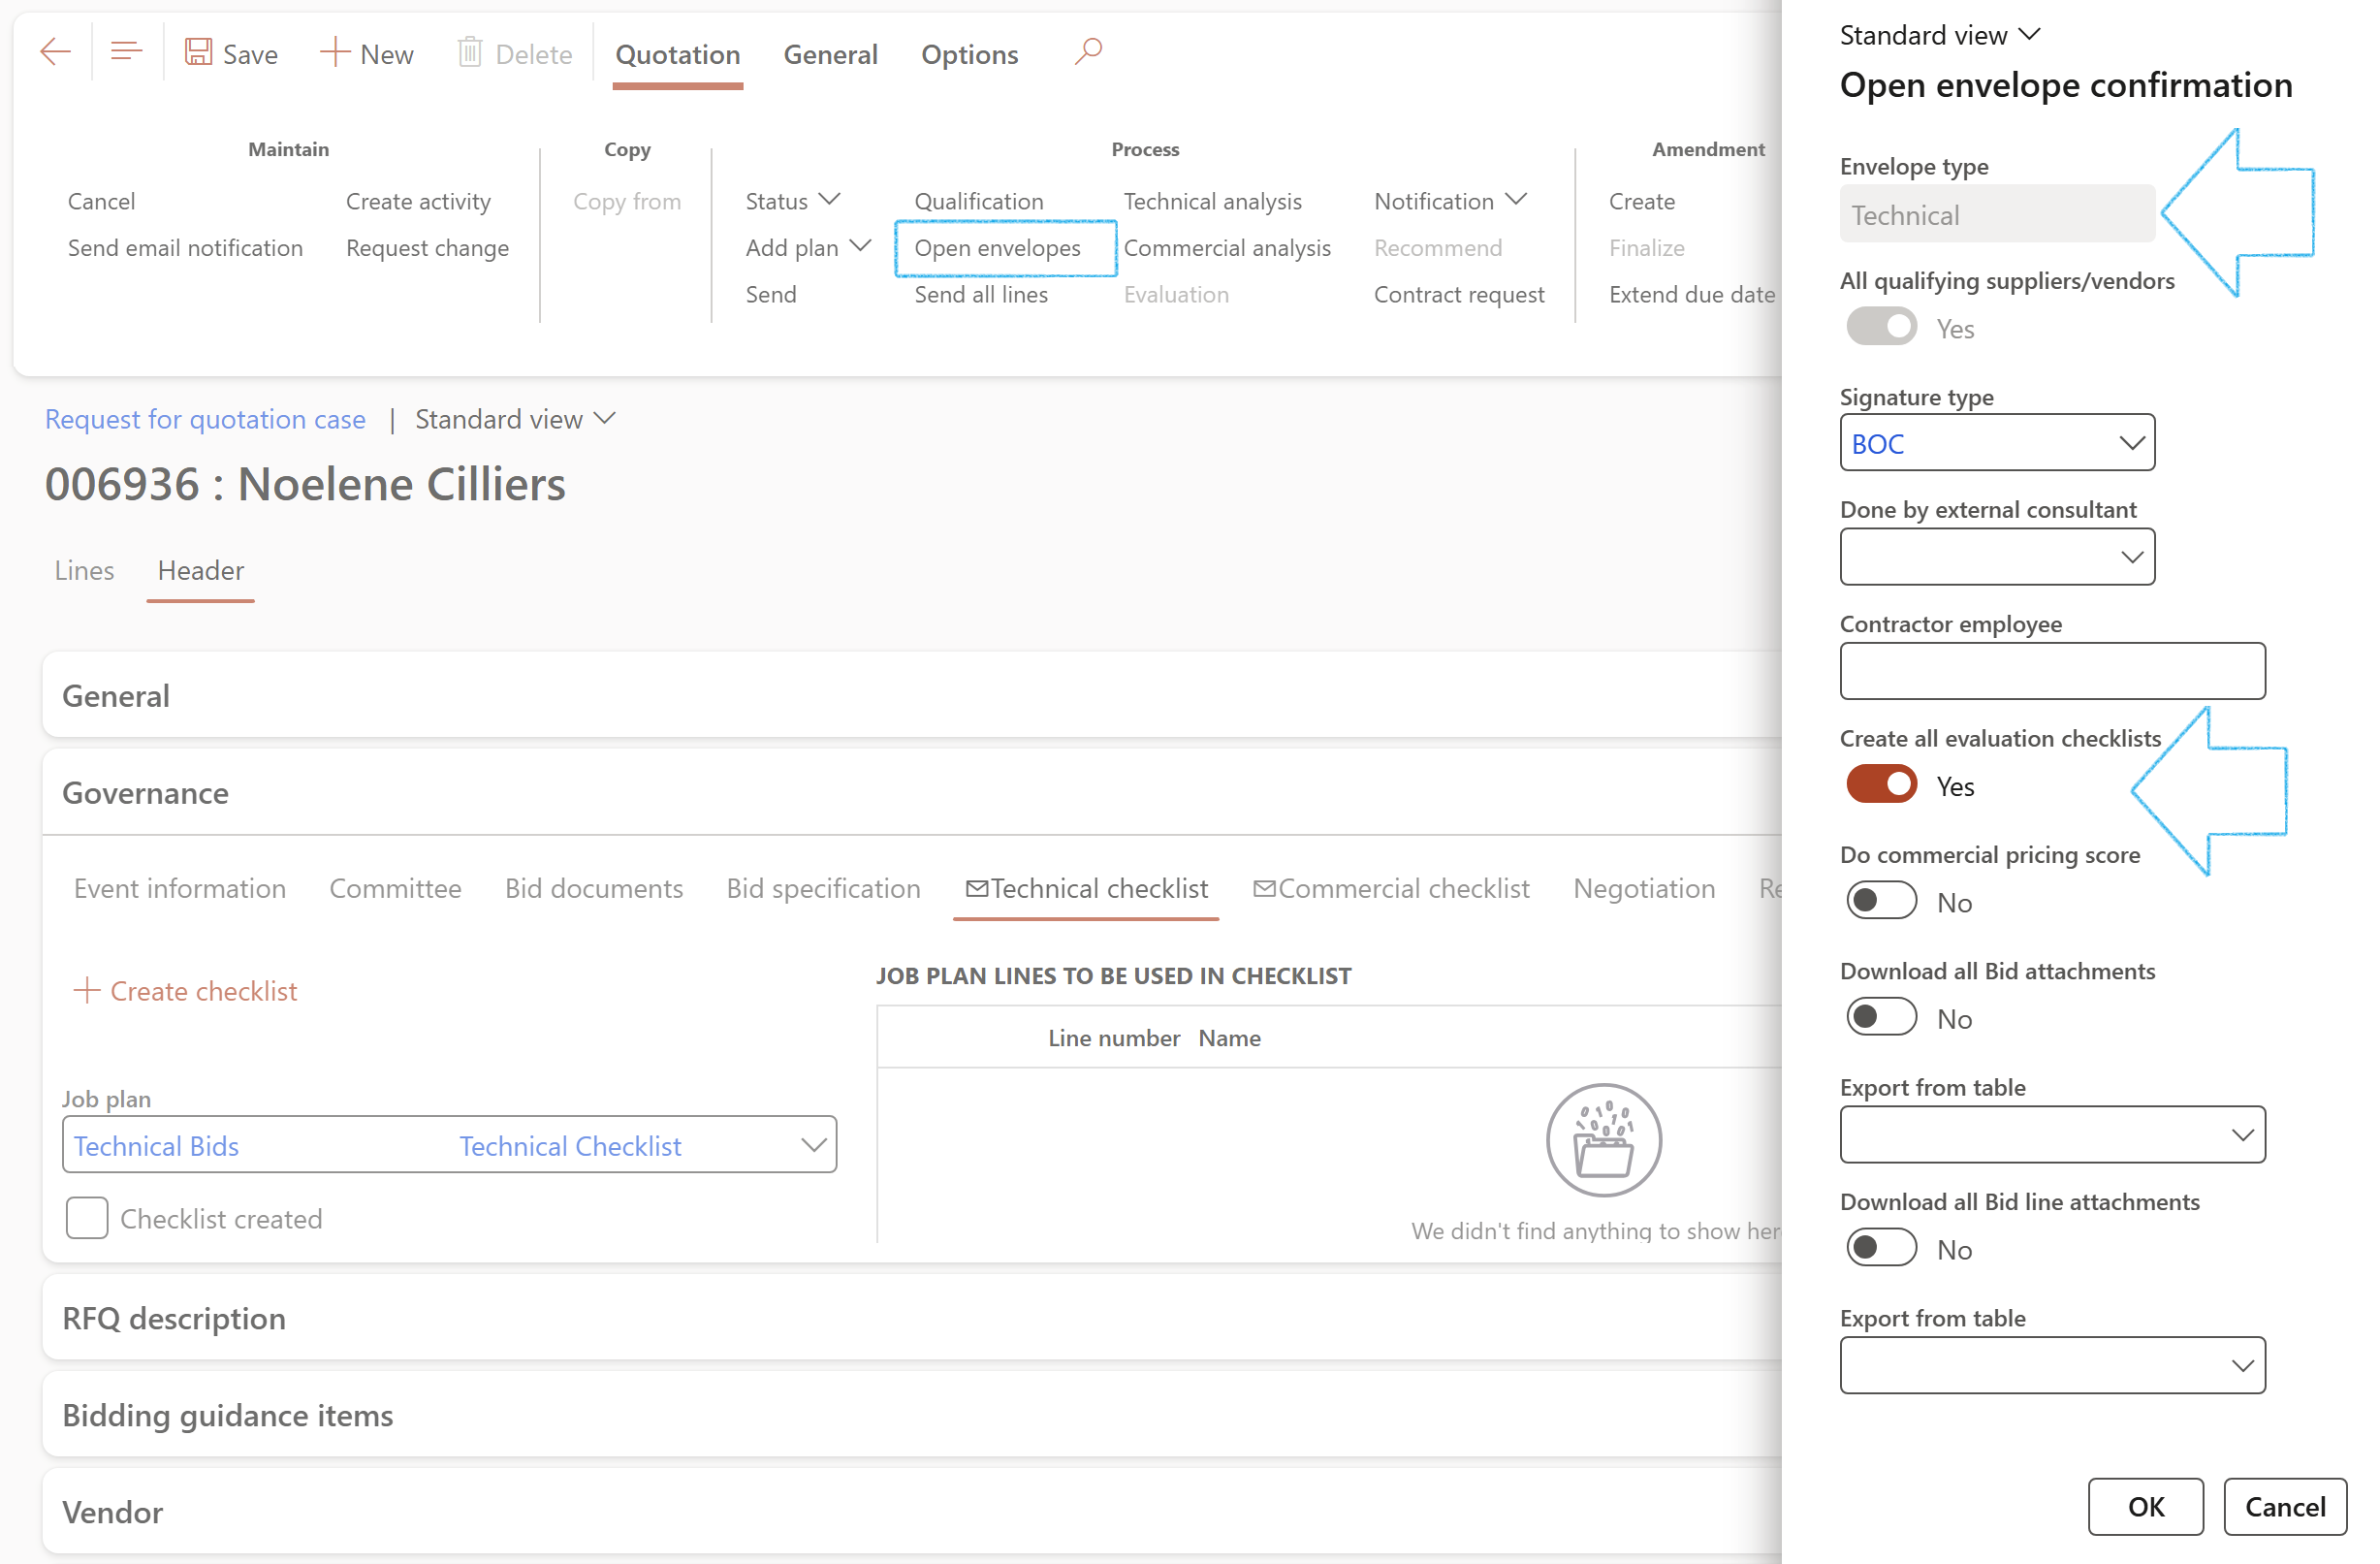Switch to the General ribbon tab
The image size is (2380, 1564).
pos(830,54)
